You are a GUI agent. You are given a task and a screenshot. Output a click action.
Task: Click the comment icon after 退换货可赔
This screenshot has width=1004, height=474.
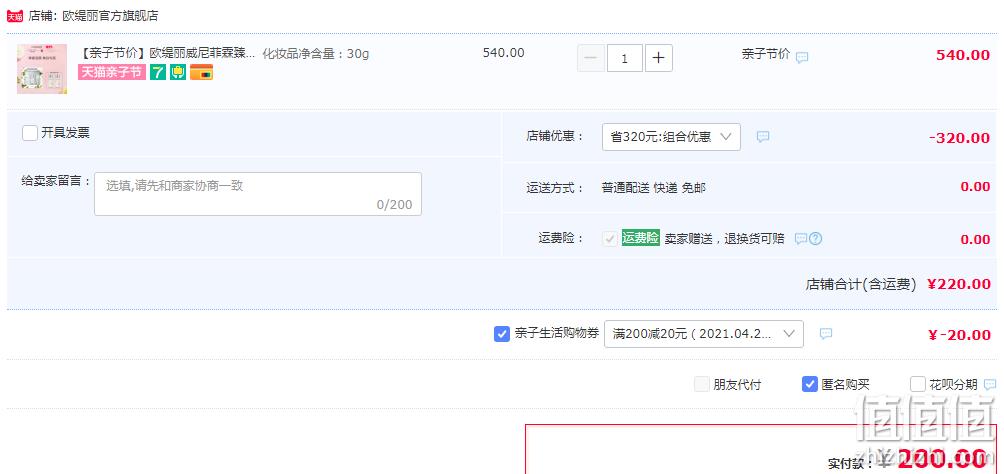800,239
